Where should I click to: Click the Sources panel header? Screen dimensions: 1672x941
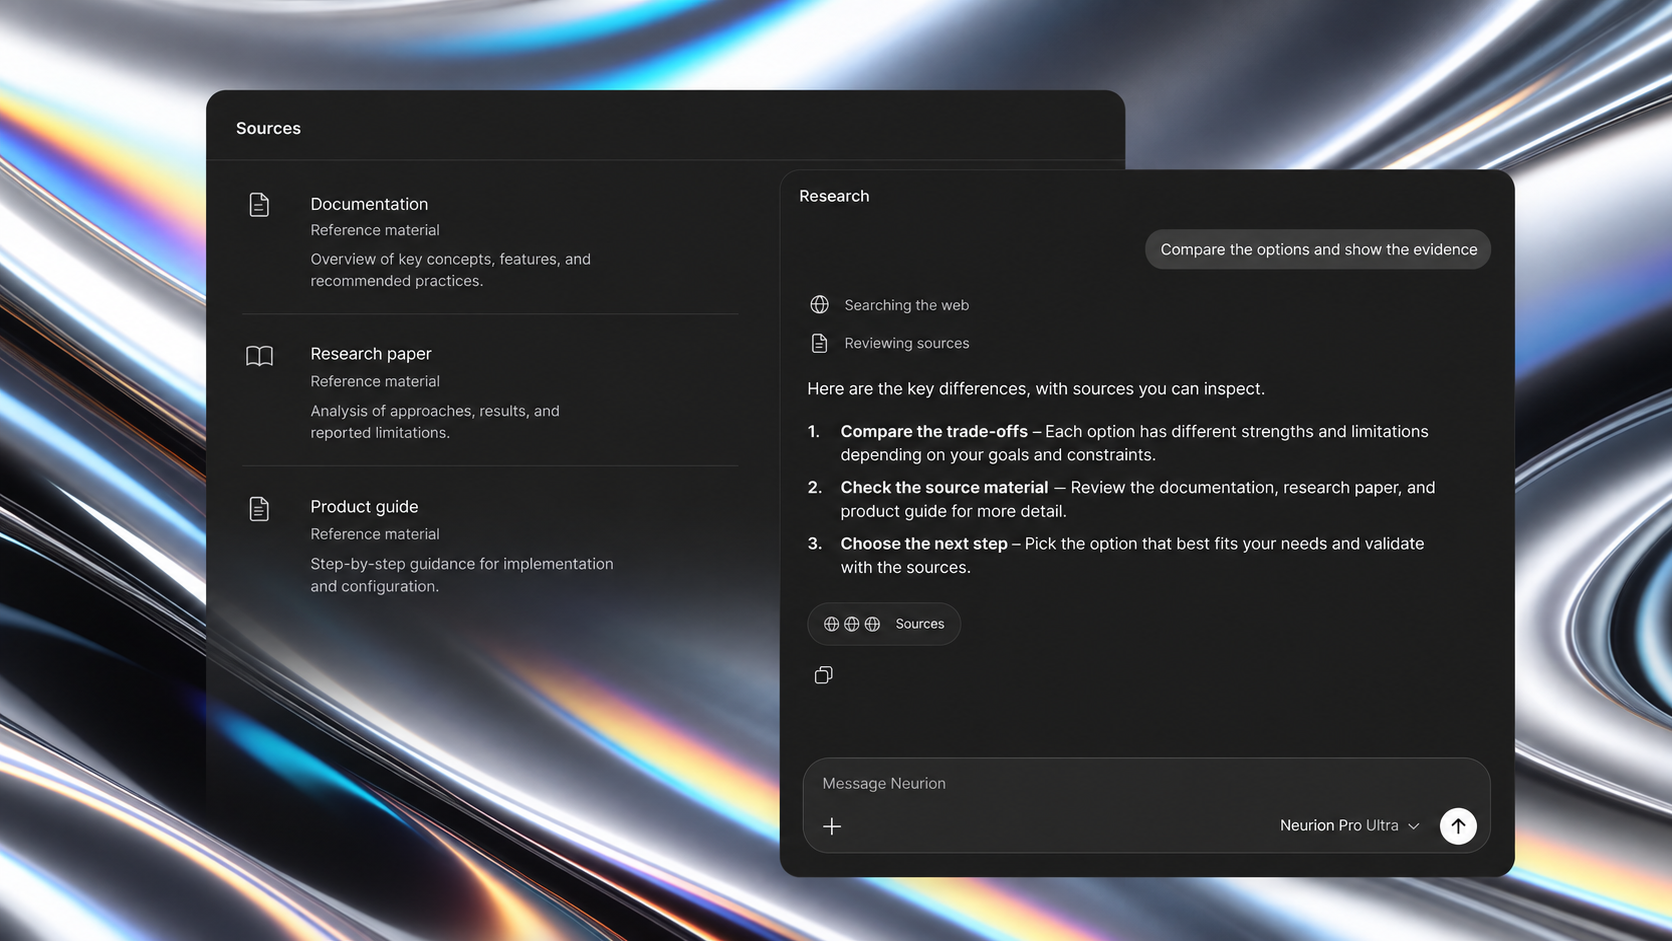(268, 128)
